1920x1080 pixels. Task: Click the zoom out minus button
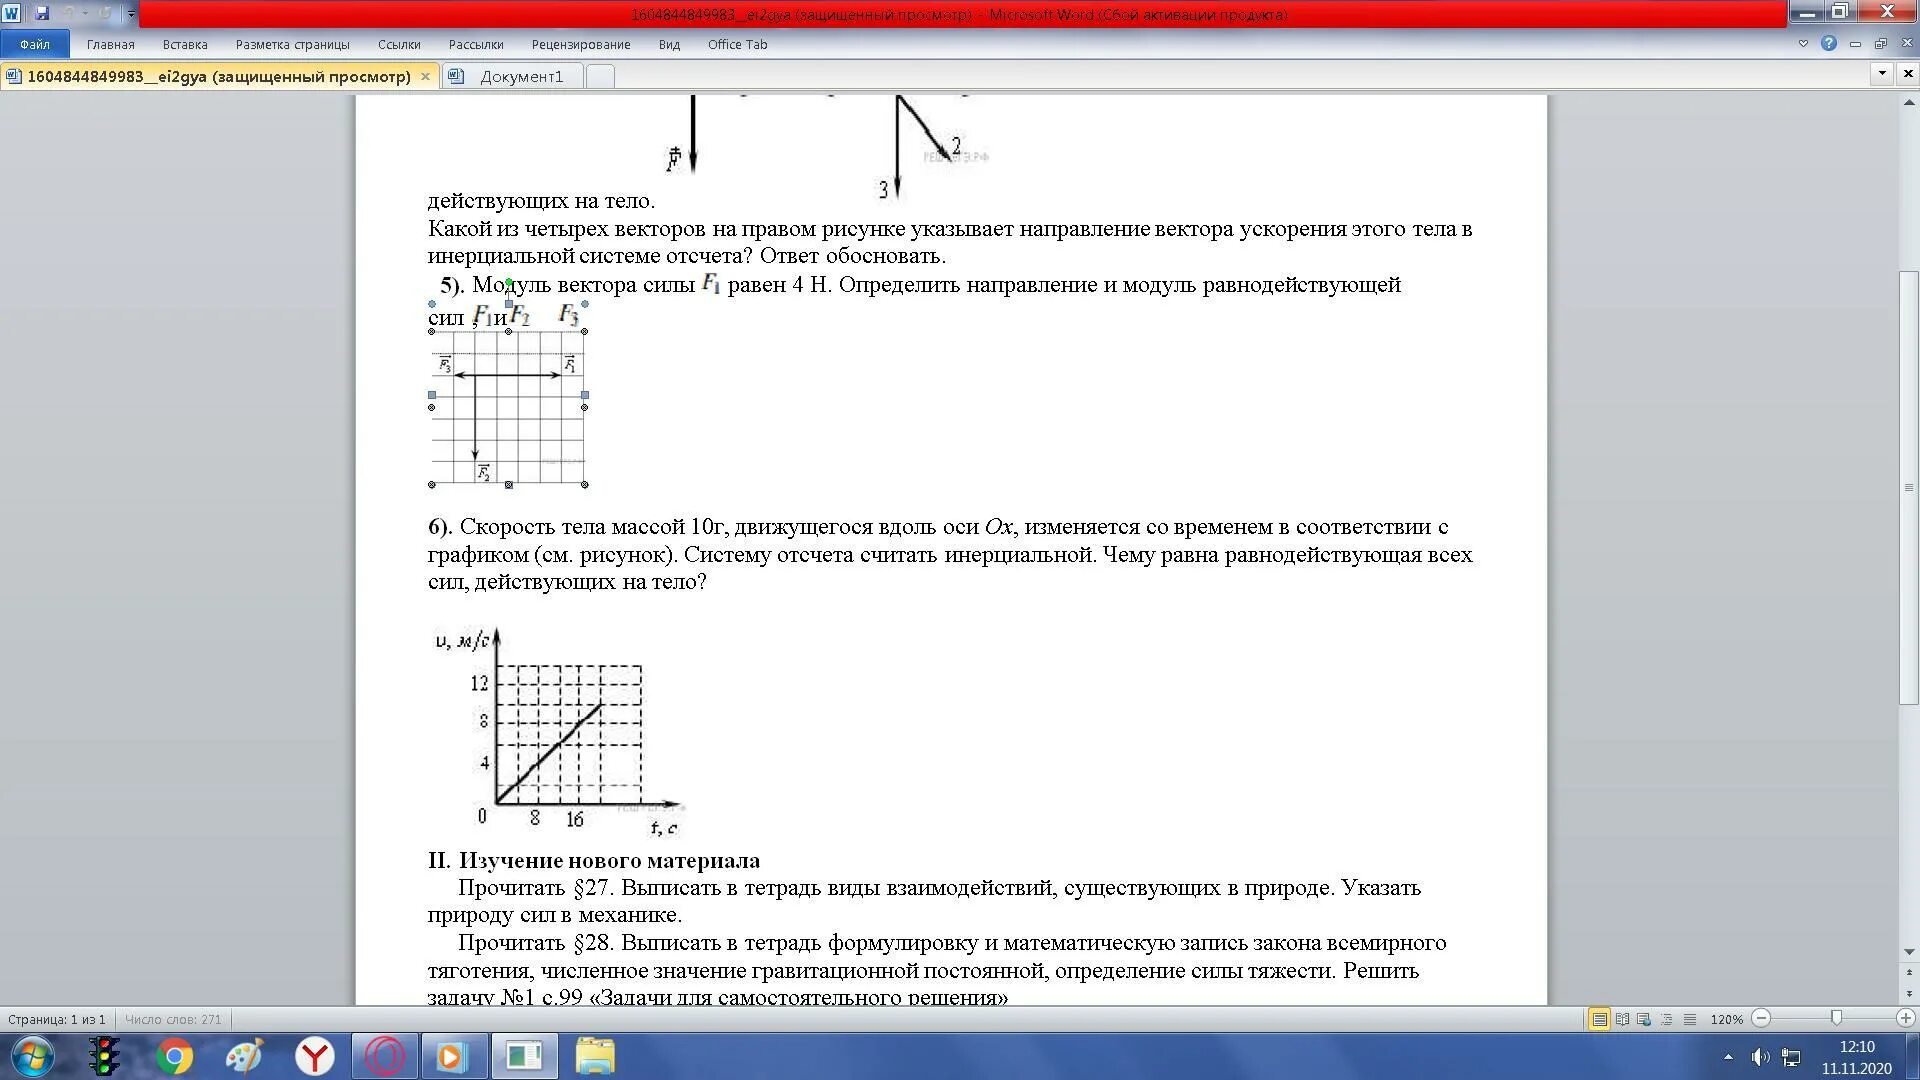1762,1018
